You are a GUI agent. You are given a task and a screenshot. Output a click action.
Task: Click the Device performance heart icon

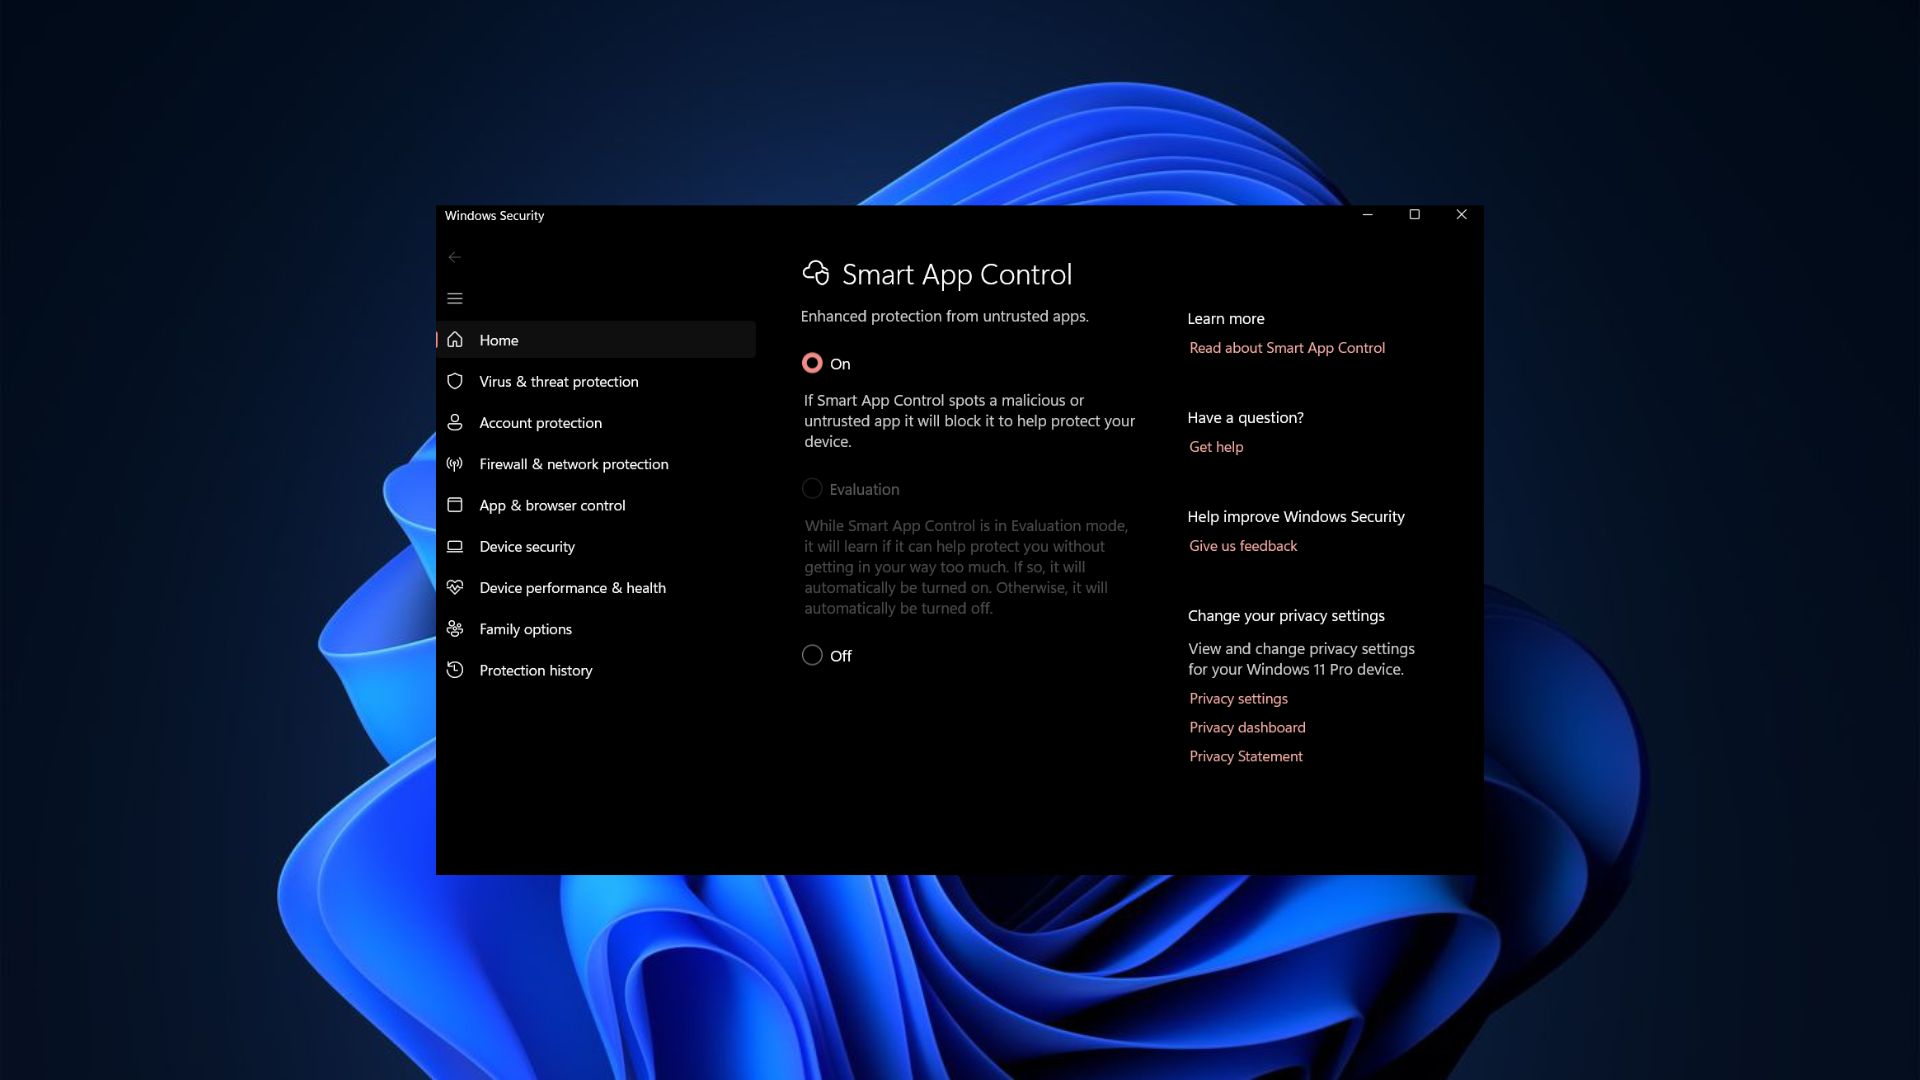(455, 587)
